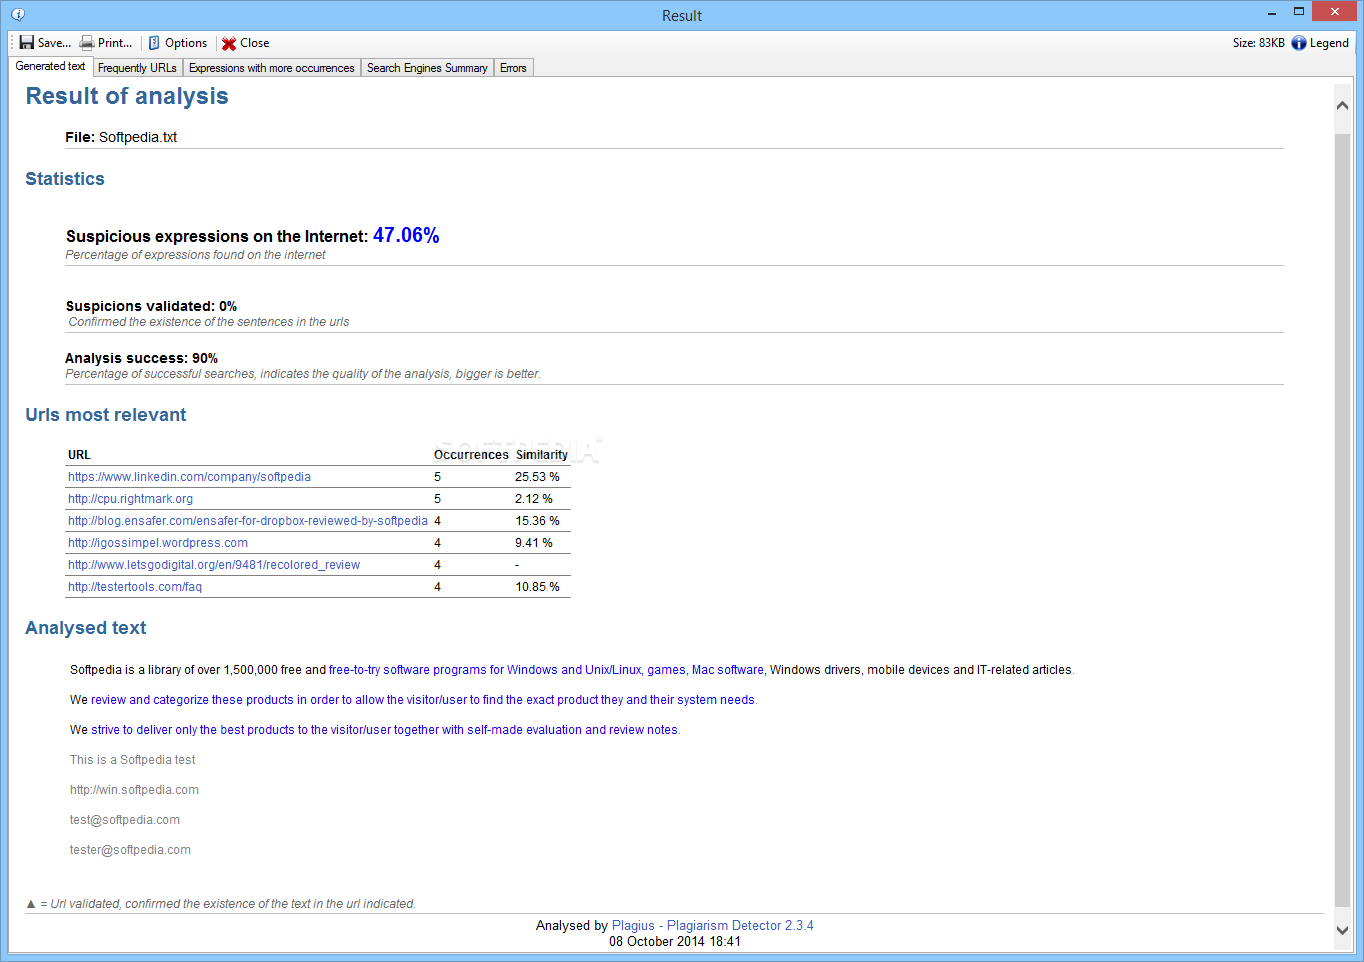Click the '08 October 2014 18:41' timestamp
1364x962 pixels.
pos(675,942)
